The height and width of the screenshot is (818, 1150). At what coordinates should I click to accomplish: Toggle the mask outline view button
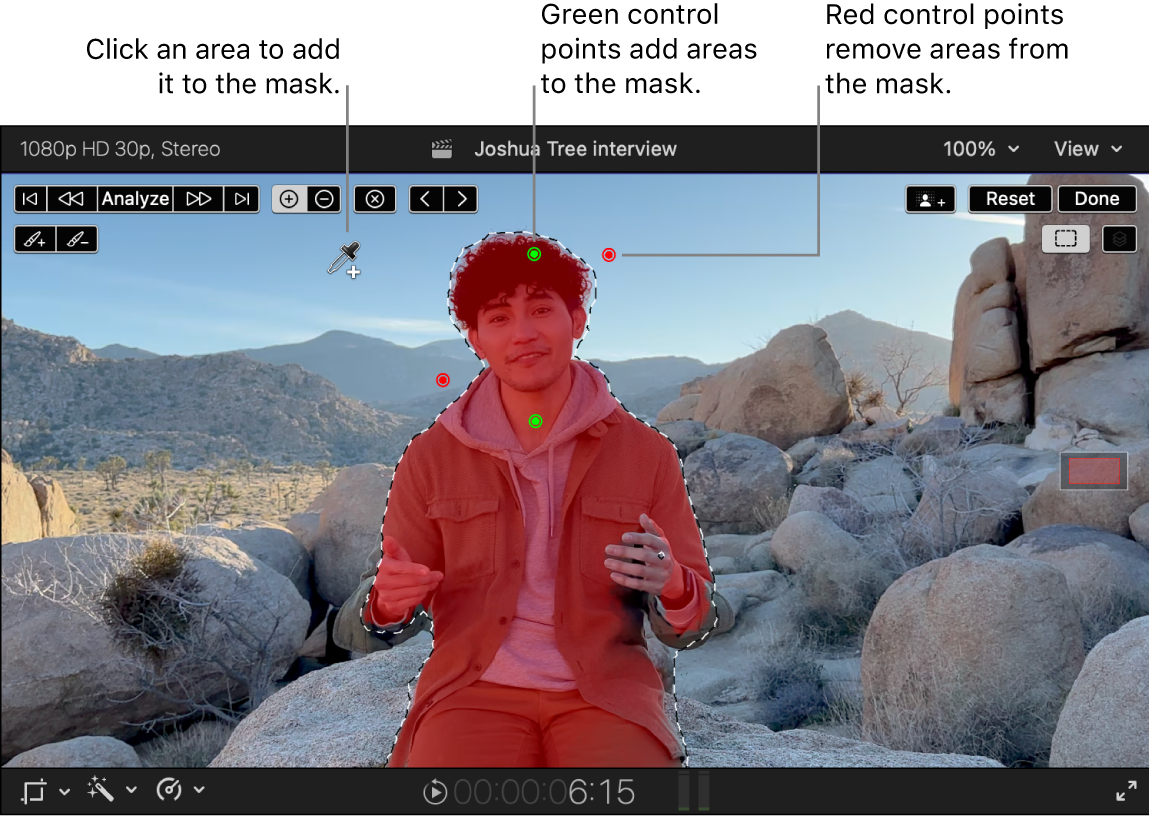click(1065, 239)
